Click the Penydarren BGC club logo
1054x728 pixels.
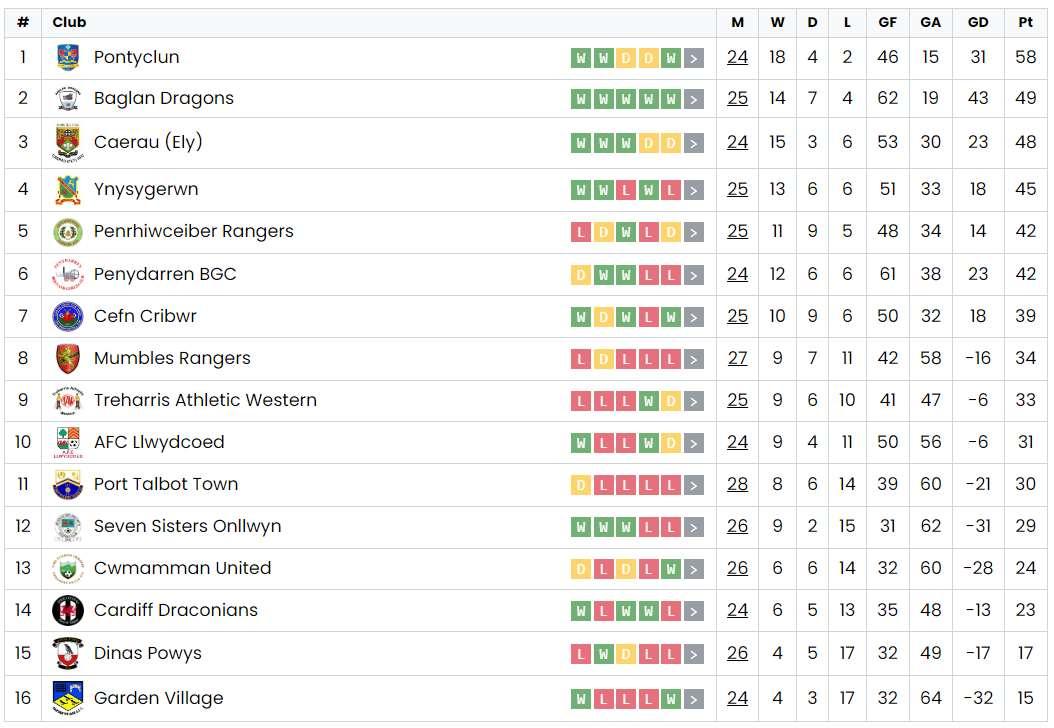coord(68,274)
